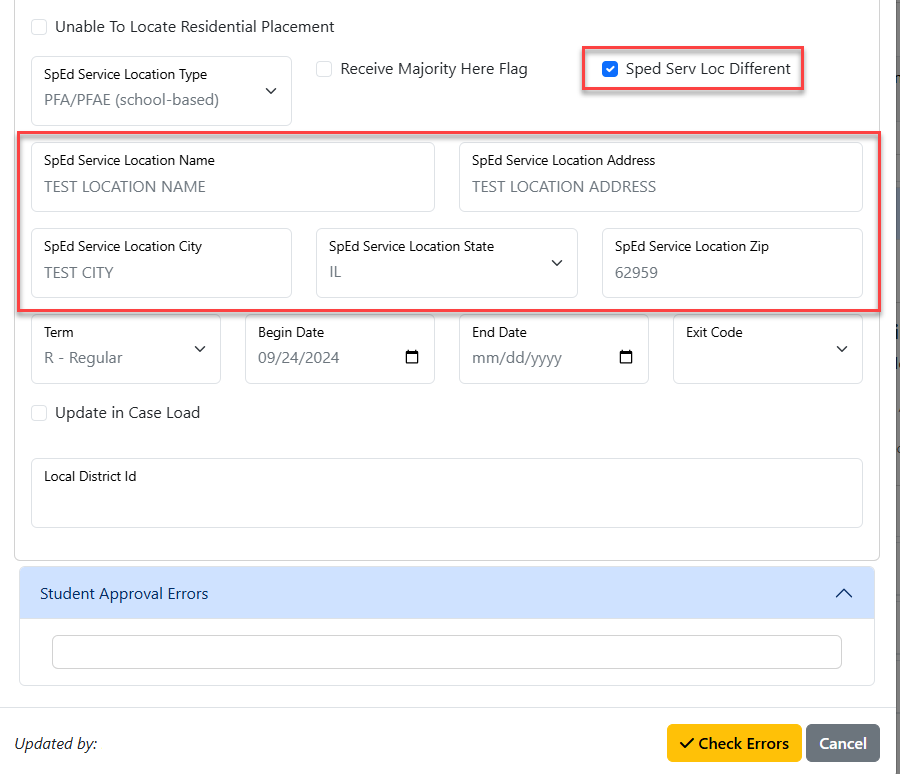Focus the SpEd Service Location Name field

pyautogui.click(x=232, y=177)
